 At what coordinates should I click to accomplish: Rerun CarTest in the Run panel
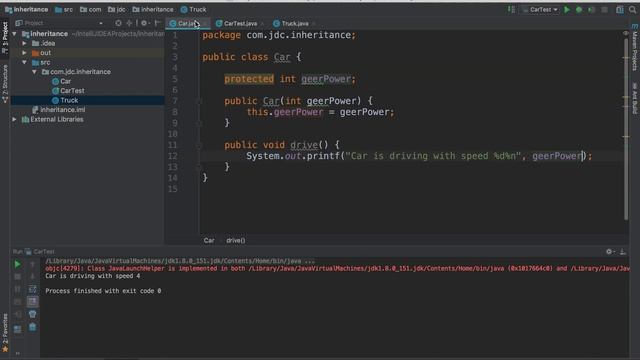tap(18, 264)
